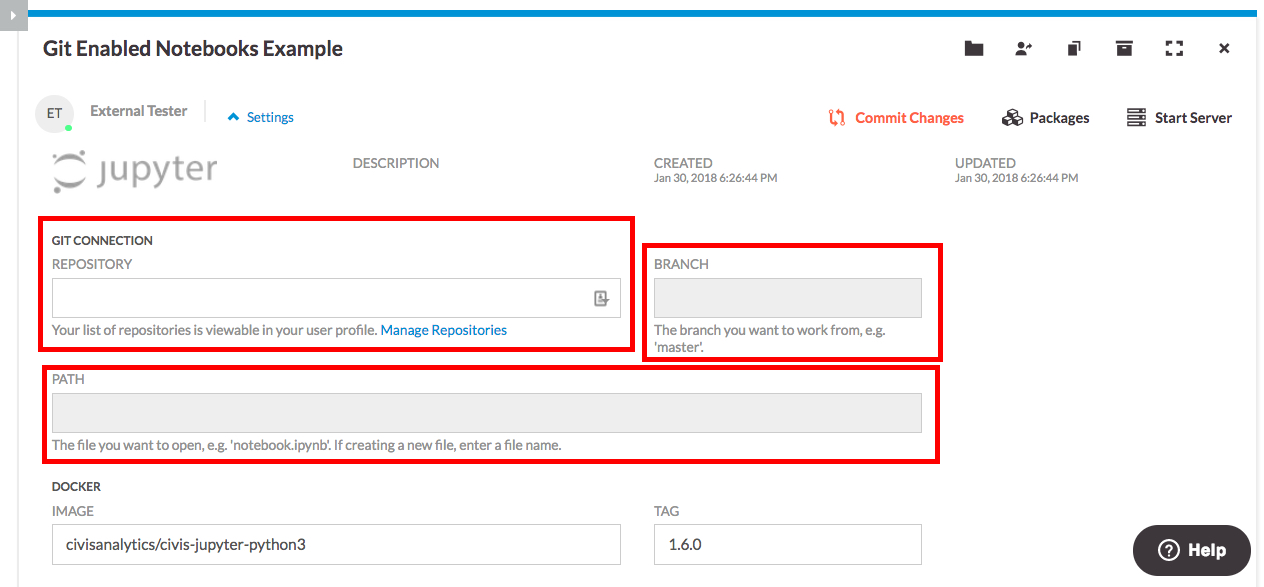Click the Branch input field
Viewport: 1264px width, 587px height.
pos(787,298)
